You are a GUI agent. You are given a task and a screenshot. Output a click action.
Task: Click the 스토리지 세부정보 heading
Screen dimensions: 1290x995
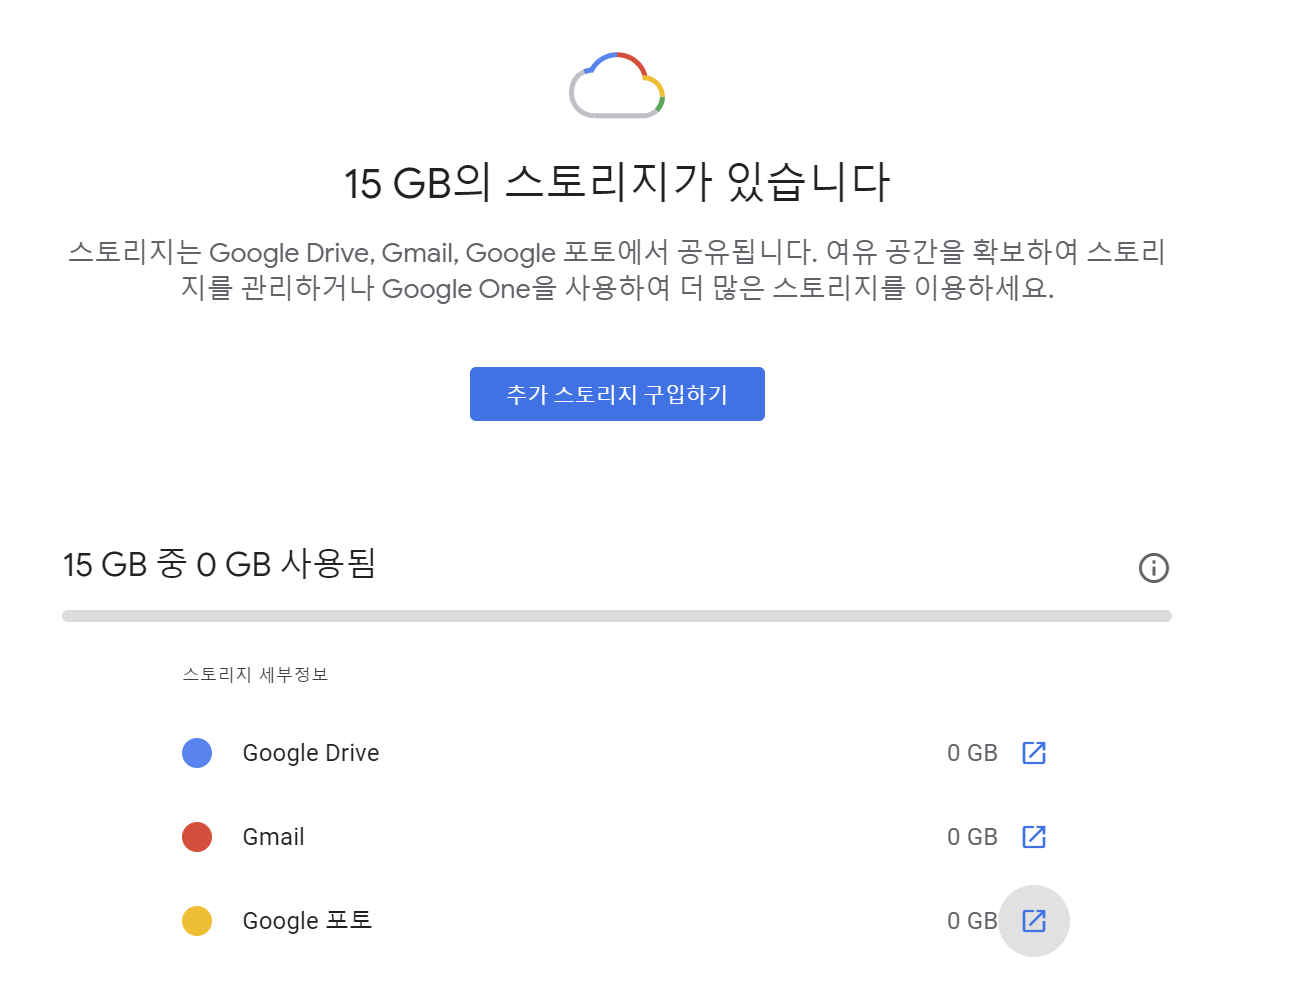click(x=255, y=675)
